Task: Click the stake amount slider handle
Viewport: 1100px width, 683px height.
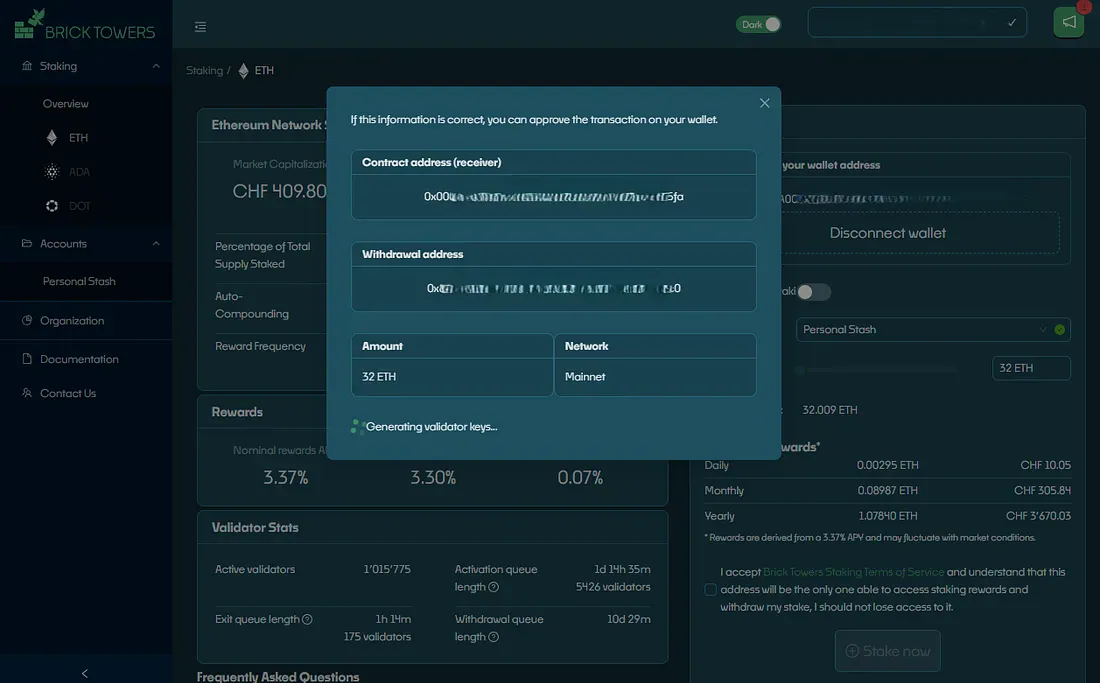Action: 800,370
